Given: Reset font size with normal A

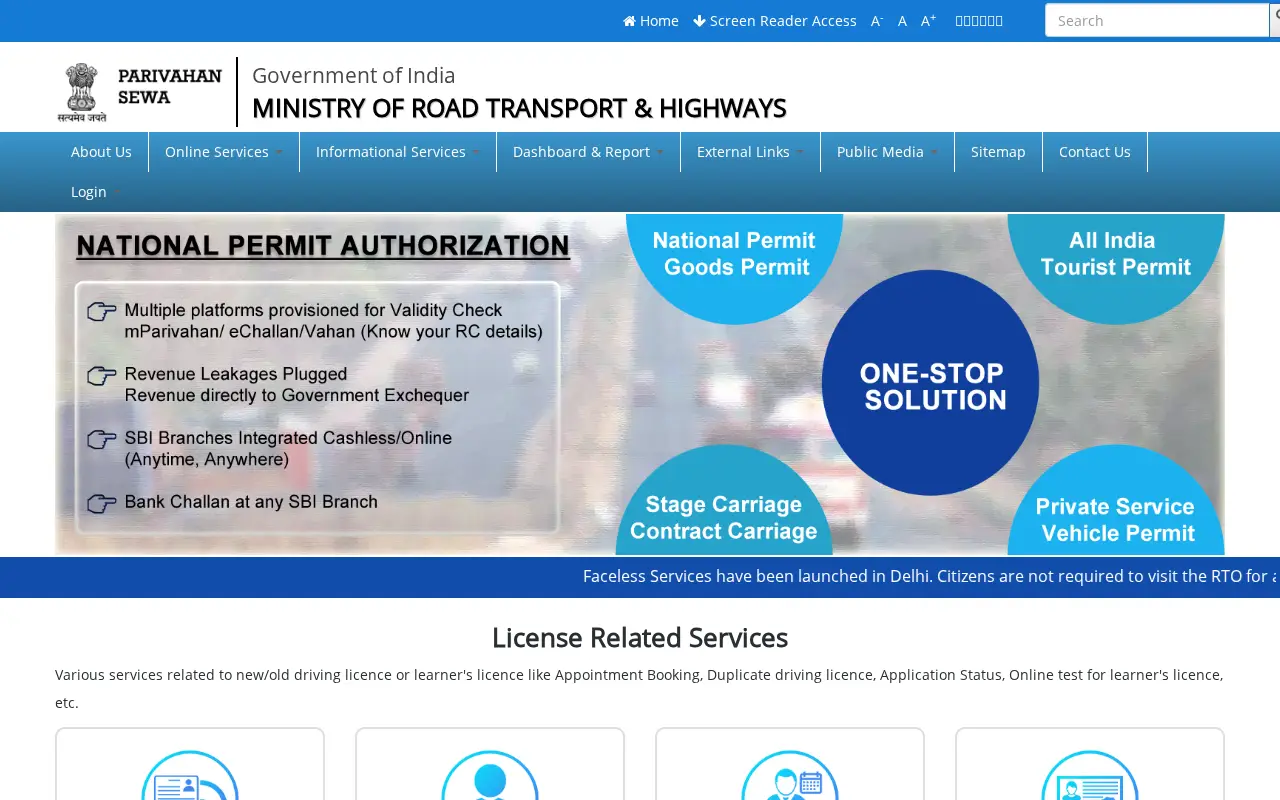Looking at the screenshot, I should coord(902,21).
